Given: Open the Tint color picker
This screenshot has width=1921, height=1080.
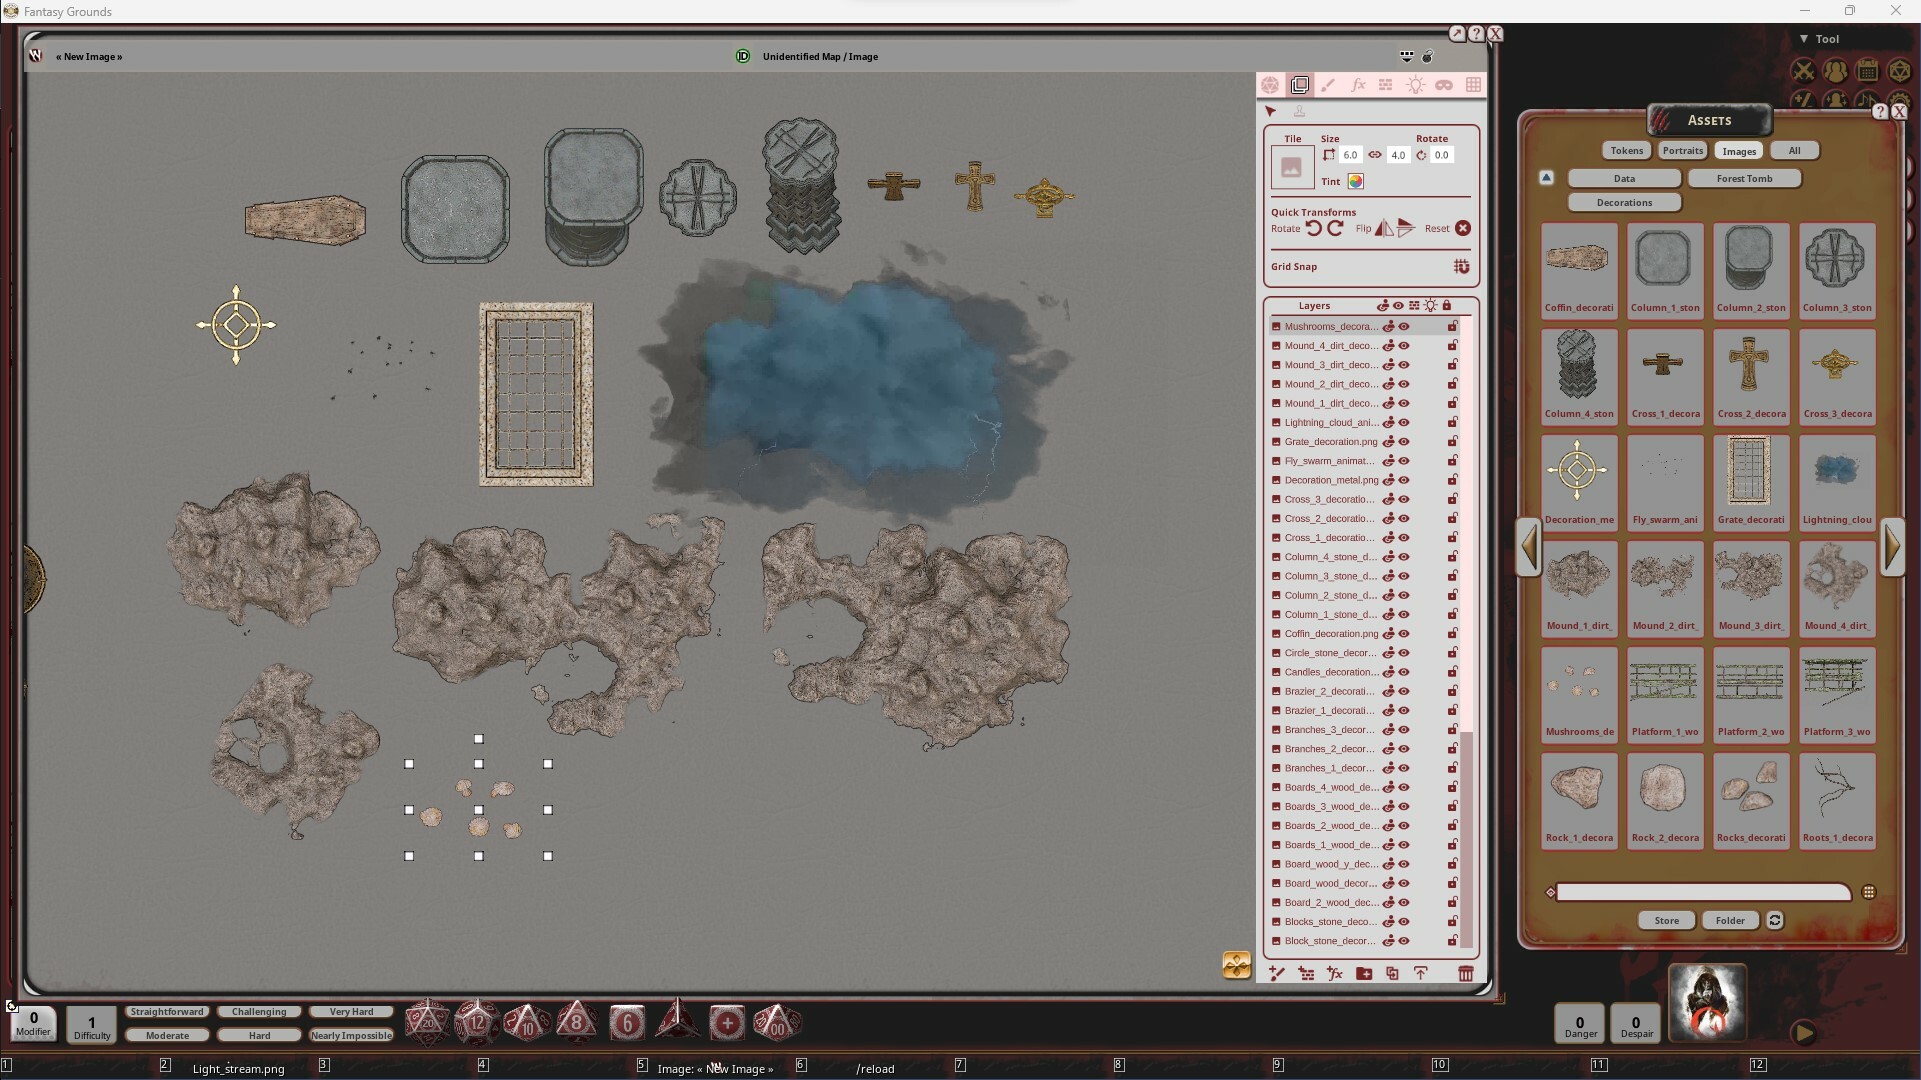Looking at the screenshot, I should click(x=1355, y=181).
